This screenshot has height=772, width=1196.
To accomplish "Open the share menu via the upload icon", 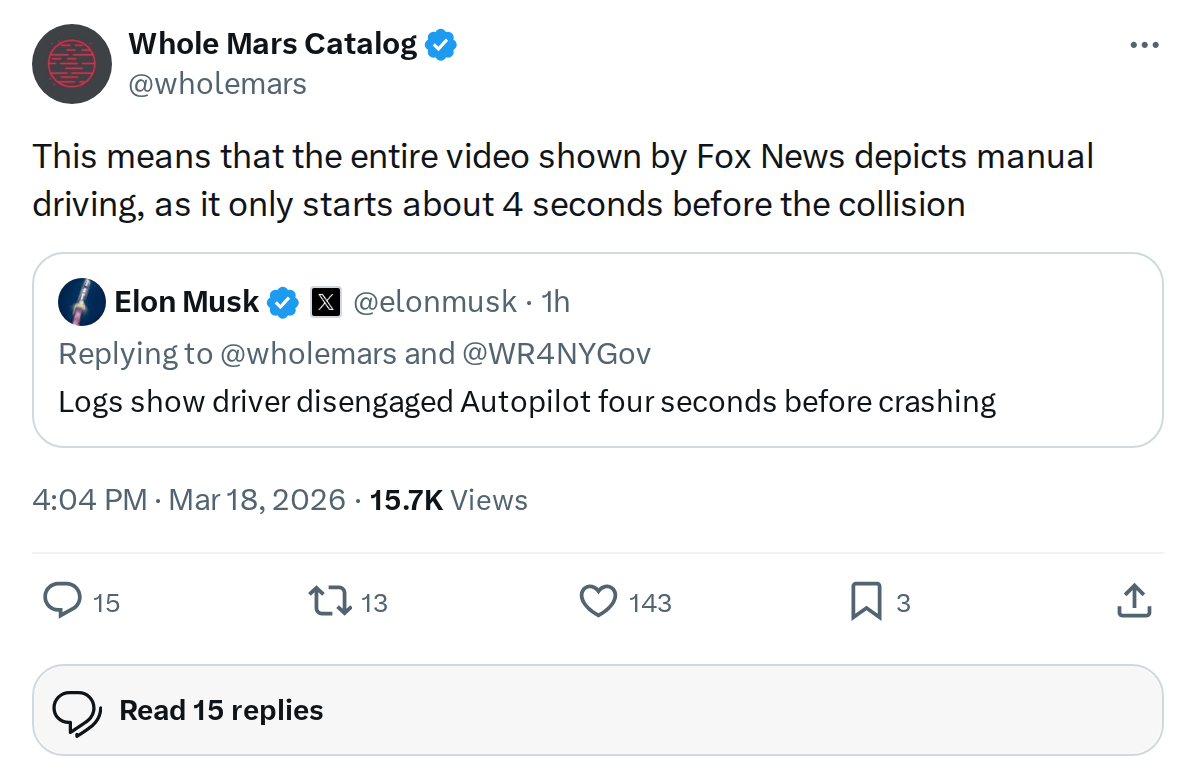I will (x=1134, y=601).
